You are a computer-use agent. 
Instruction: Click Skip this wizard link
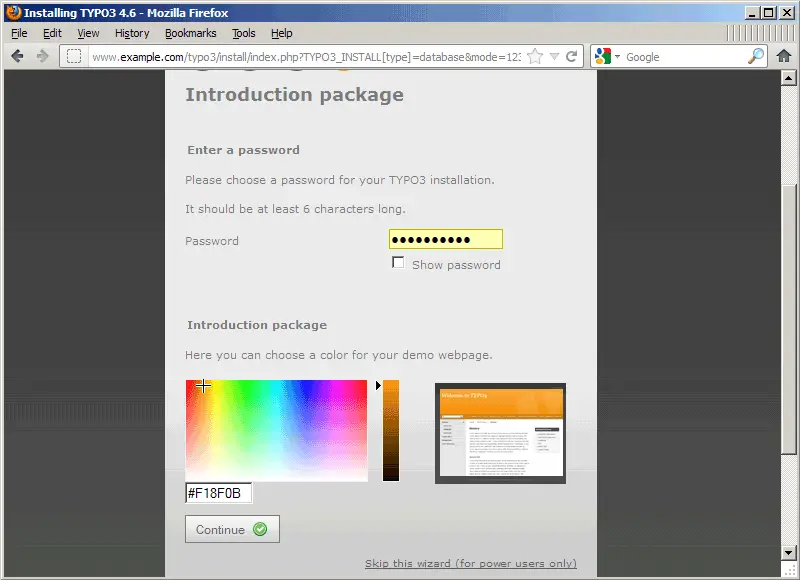click(x=470, y=563)
